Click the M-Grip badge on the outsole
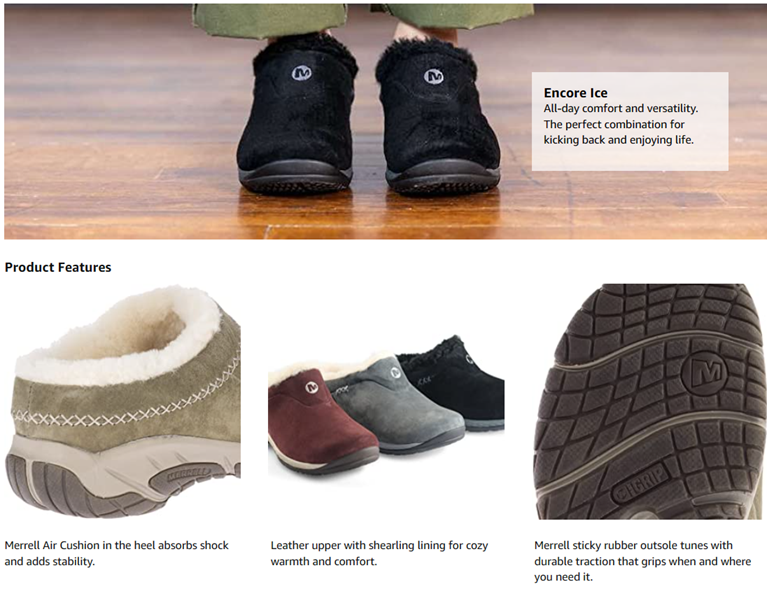Viewport: 767px width, 589px height. [x=640, y=485]
